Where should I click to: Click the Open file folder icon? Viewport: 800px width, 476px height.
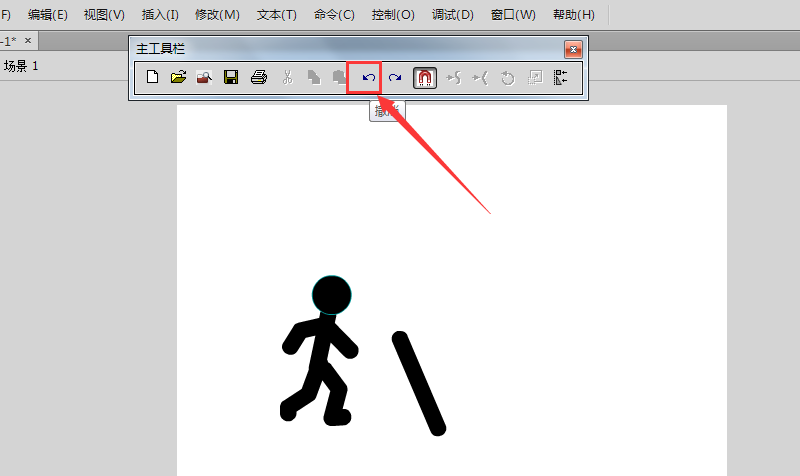point(178,78)
